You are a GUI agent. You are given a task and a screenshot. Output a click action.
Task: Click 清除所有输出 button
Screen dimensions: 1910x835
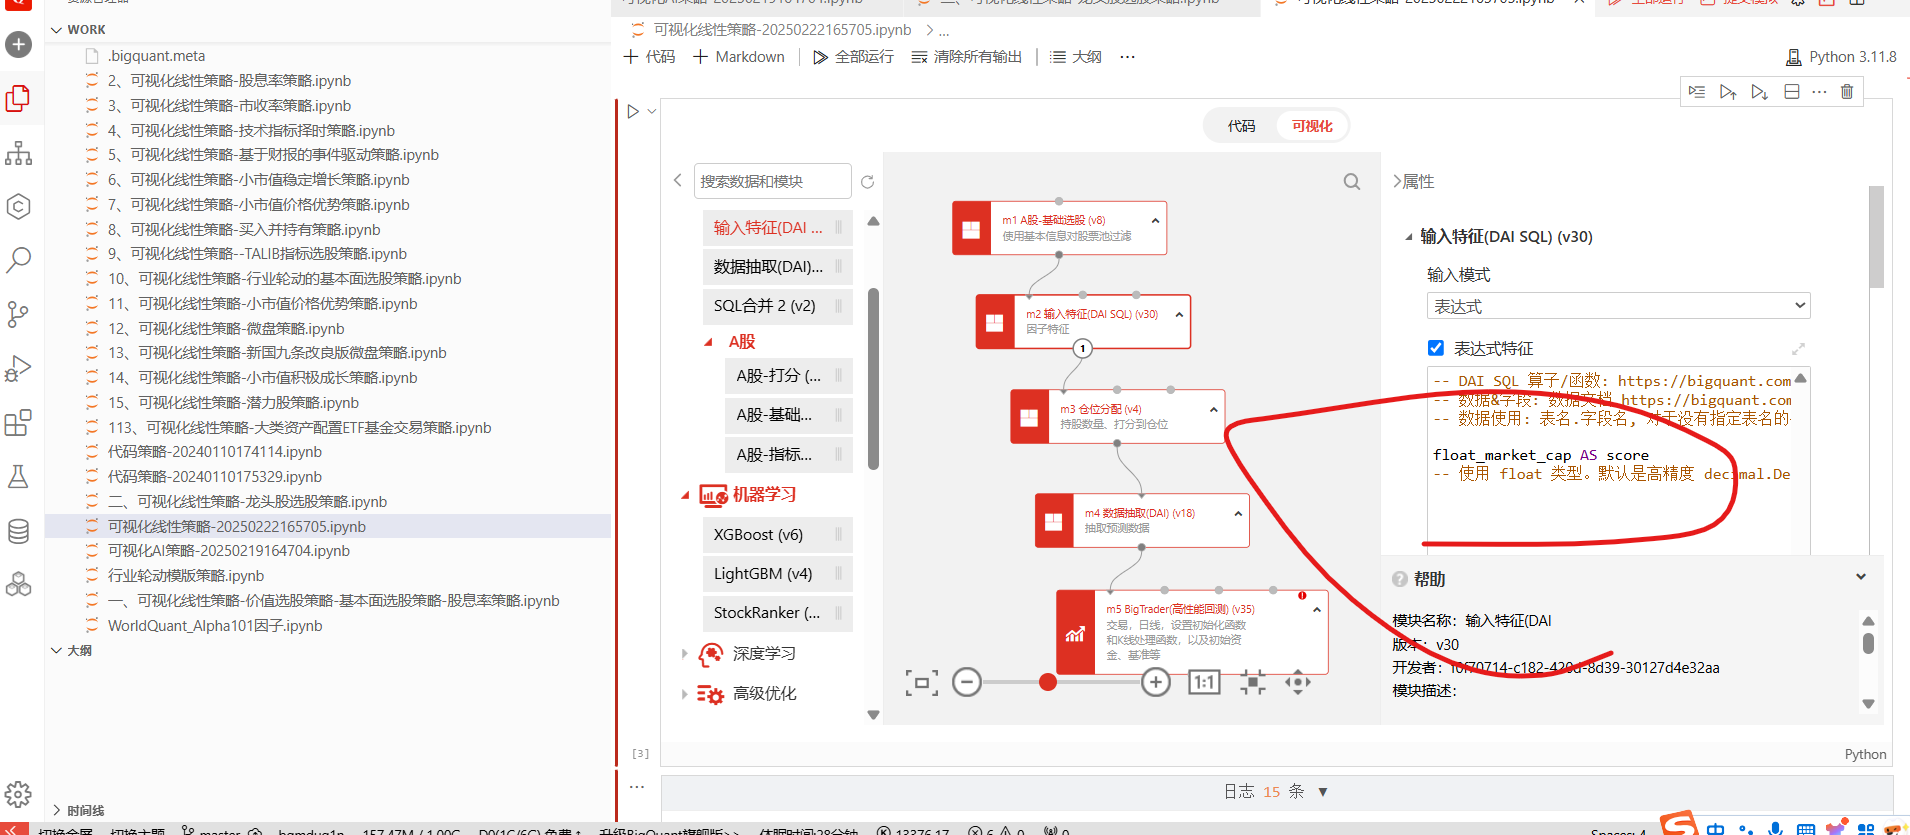[x=966, y=57]
